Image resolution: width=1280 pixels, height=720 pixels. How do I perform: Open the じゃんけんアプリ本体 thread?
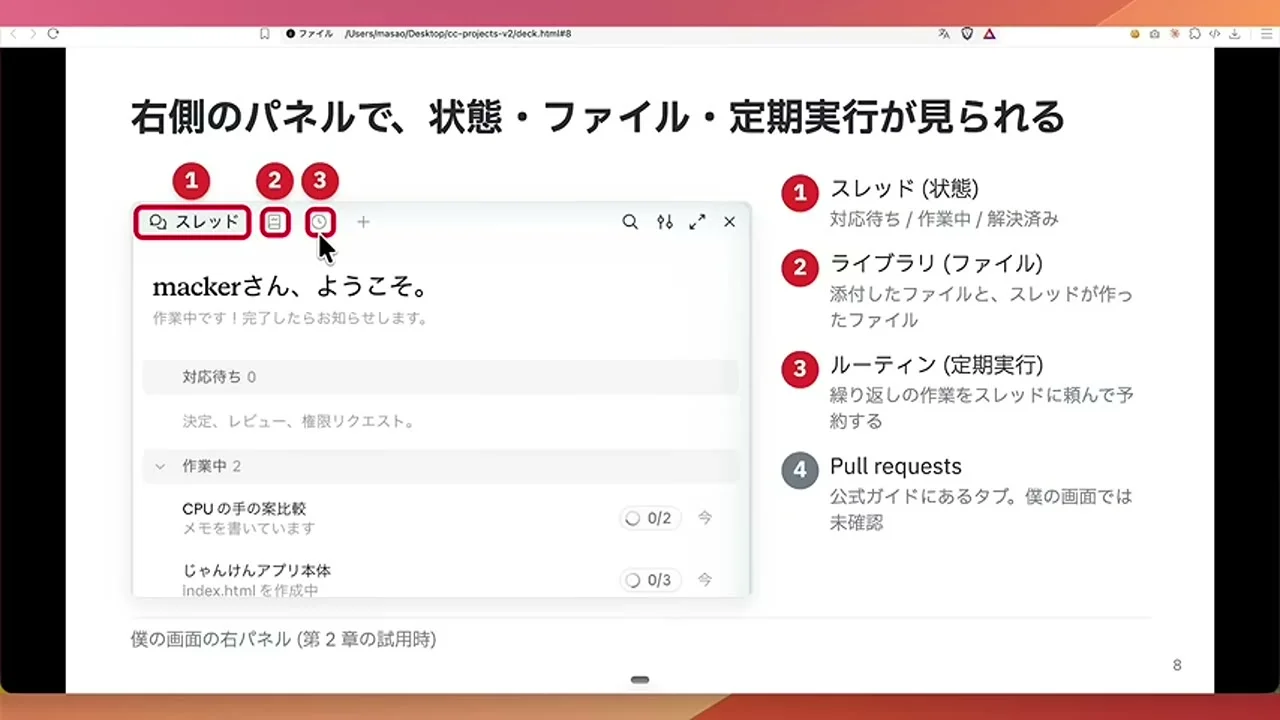256,570
